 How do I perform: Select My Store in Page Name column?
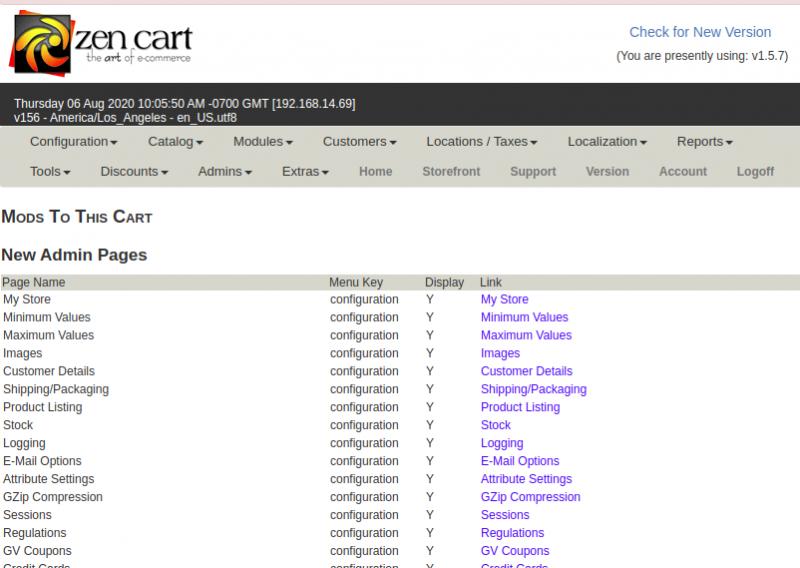[x=27, y=299]
